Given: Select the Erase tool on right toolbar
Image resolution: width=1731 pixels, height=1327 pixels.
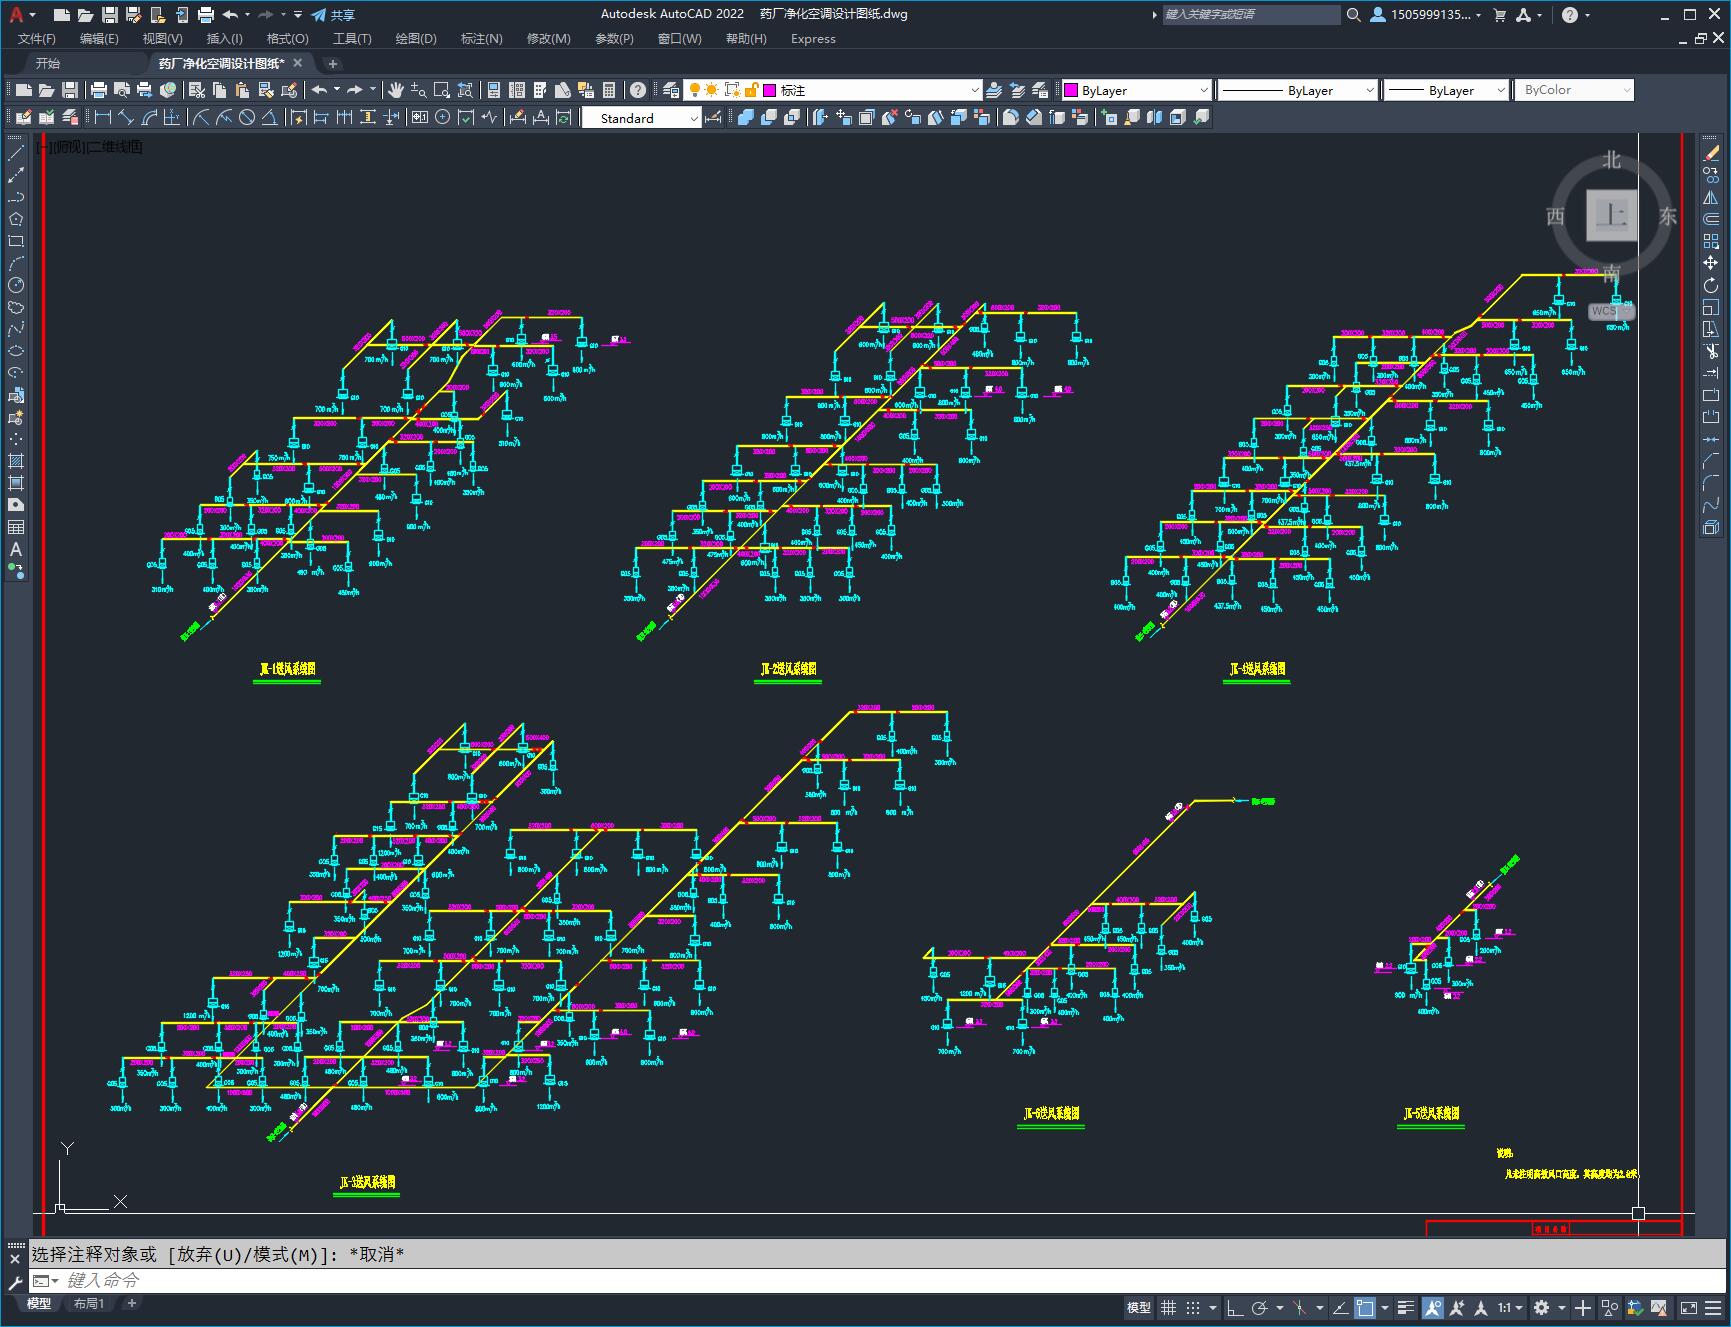Looking at the screenshot, I should tap(1711, 153).
